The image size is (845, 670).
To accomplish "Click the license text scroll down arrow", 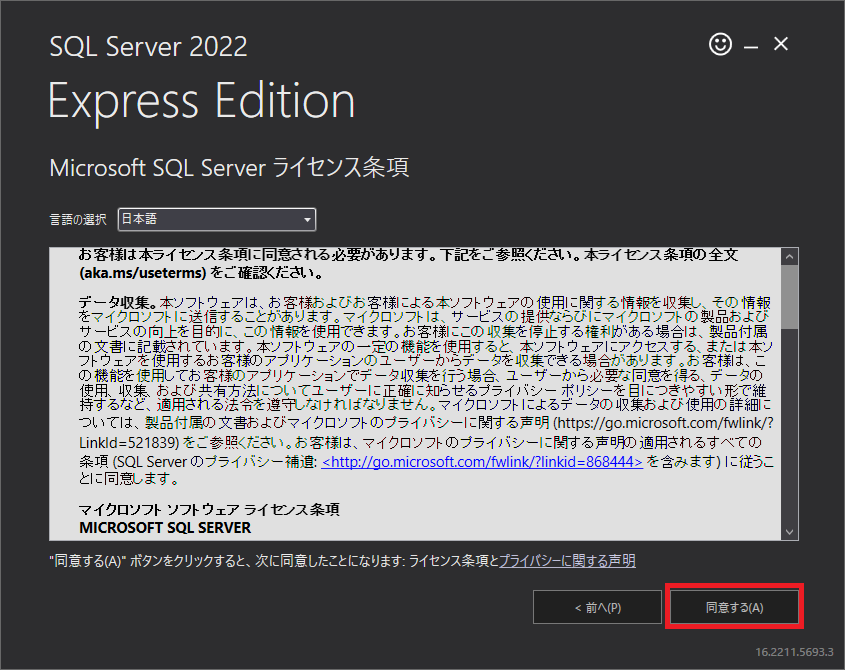I will pos(789,532).
